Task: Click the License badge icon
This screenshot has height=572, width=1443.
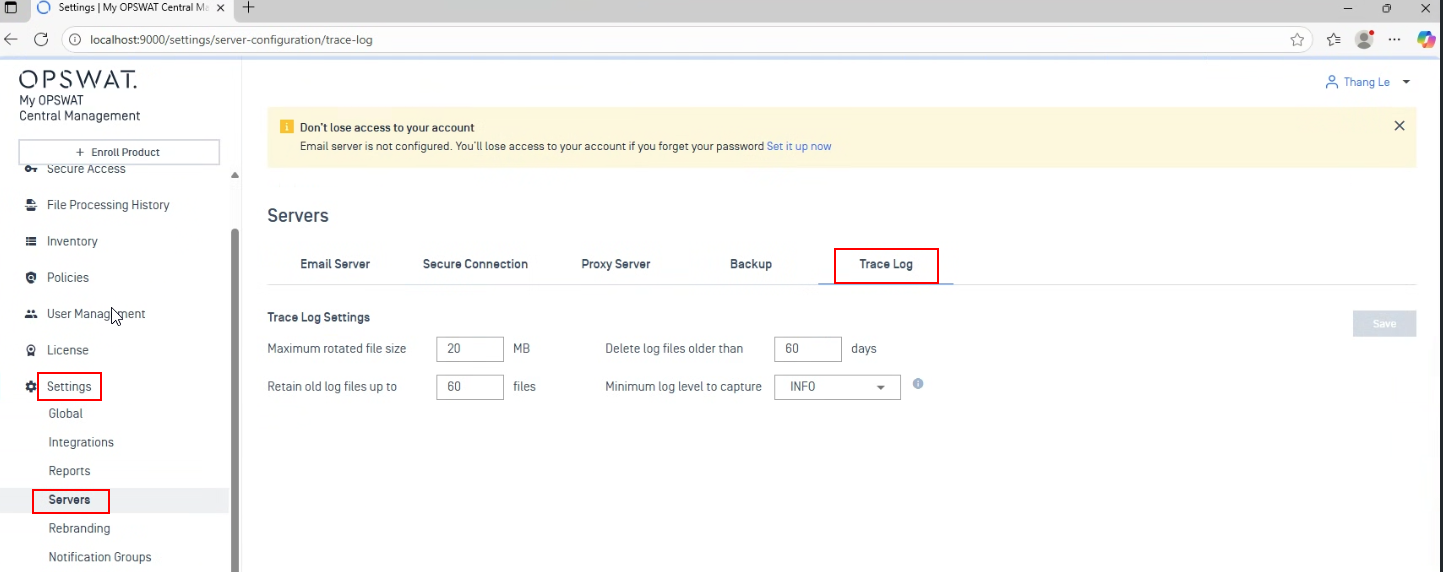Action: coord(31,350)
